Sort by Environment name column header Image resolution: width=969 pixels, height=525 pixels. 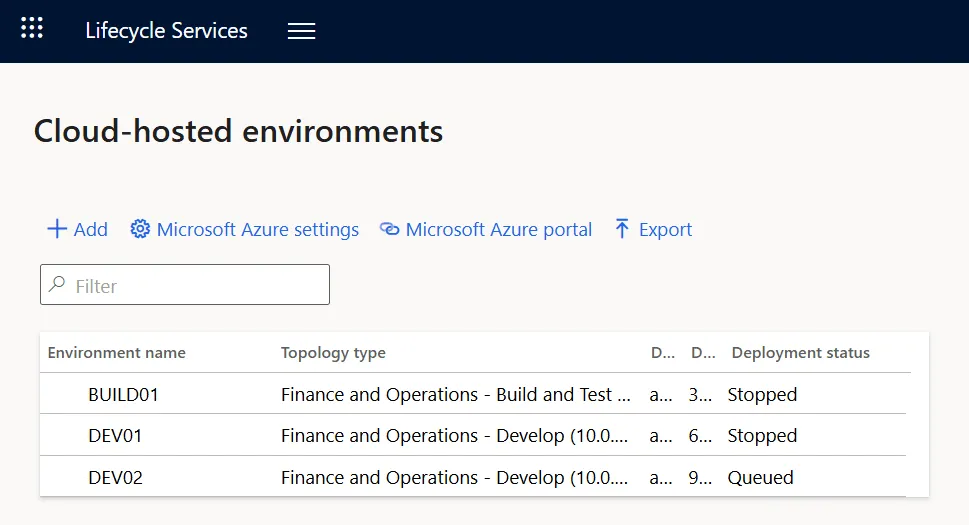[x=116, y=353]
